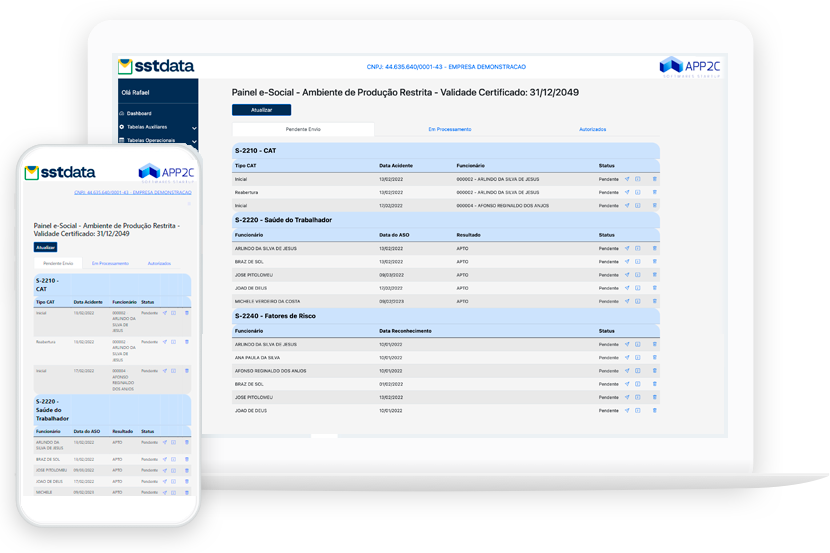Viewport: 830px width, 553px height.
Task: Switch to Autorizados tab on phone
Action: [x=159, y=263]
